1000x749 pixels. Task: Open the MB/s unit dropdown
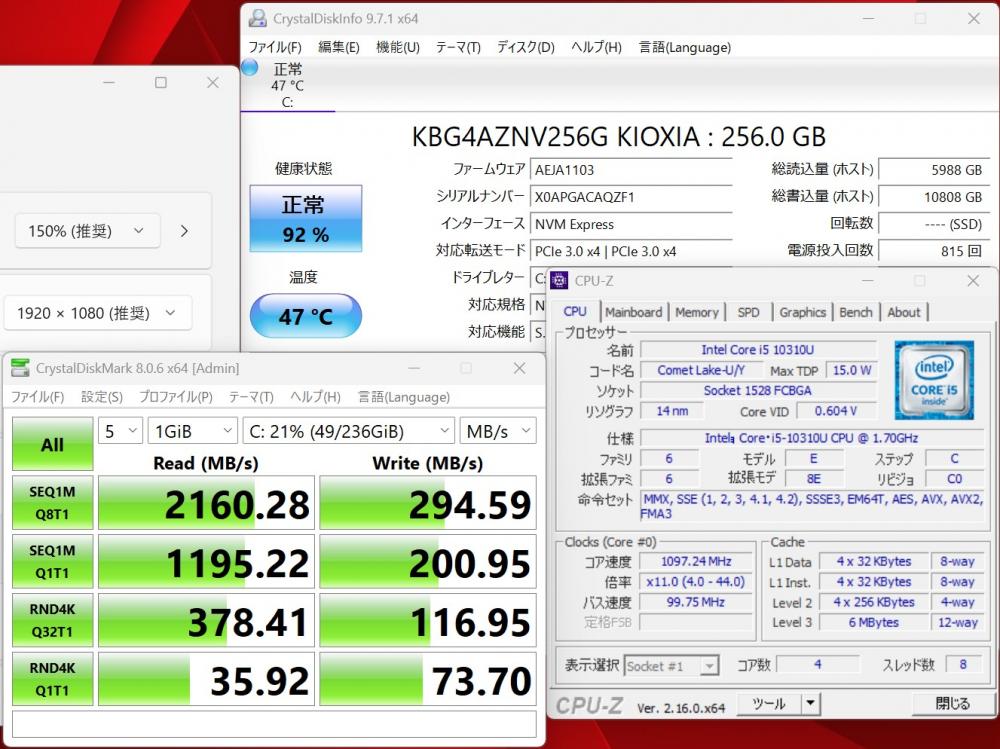coord(498,431)
